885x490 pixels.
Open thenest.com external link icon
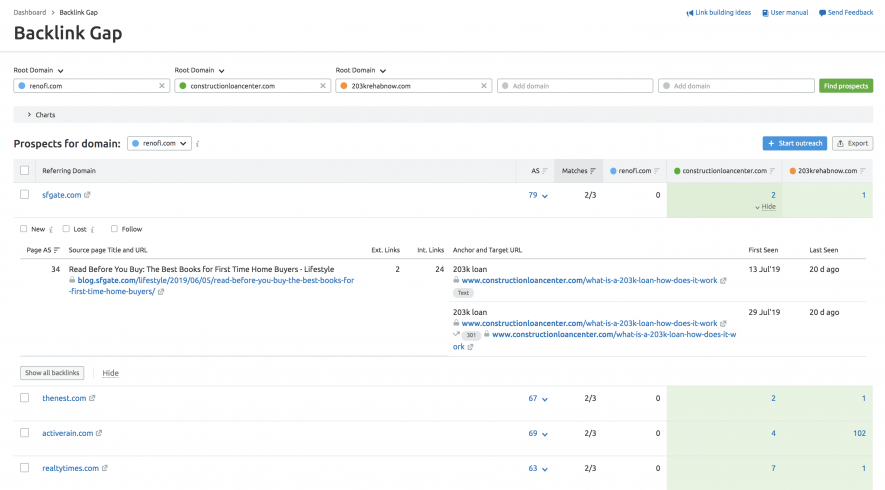click(92, 398)
